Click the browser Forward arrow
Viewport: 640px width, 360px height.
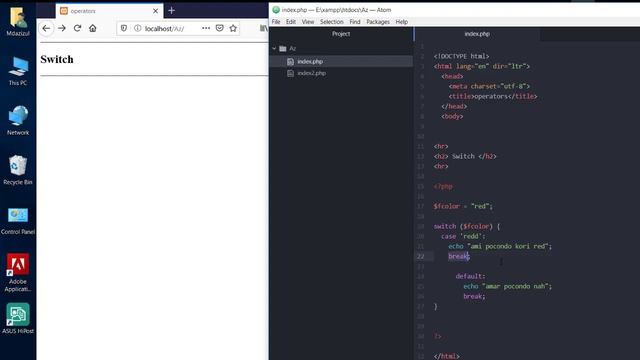(x=62, y=28)
